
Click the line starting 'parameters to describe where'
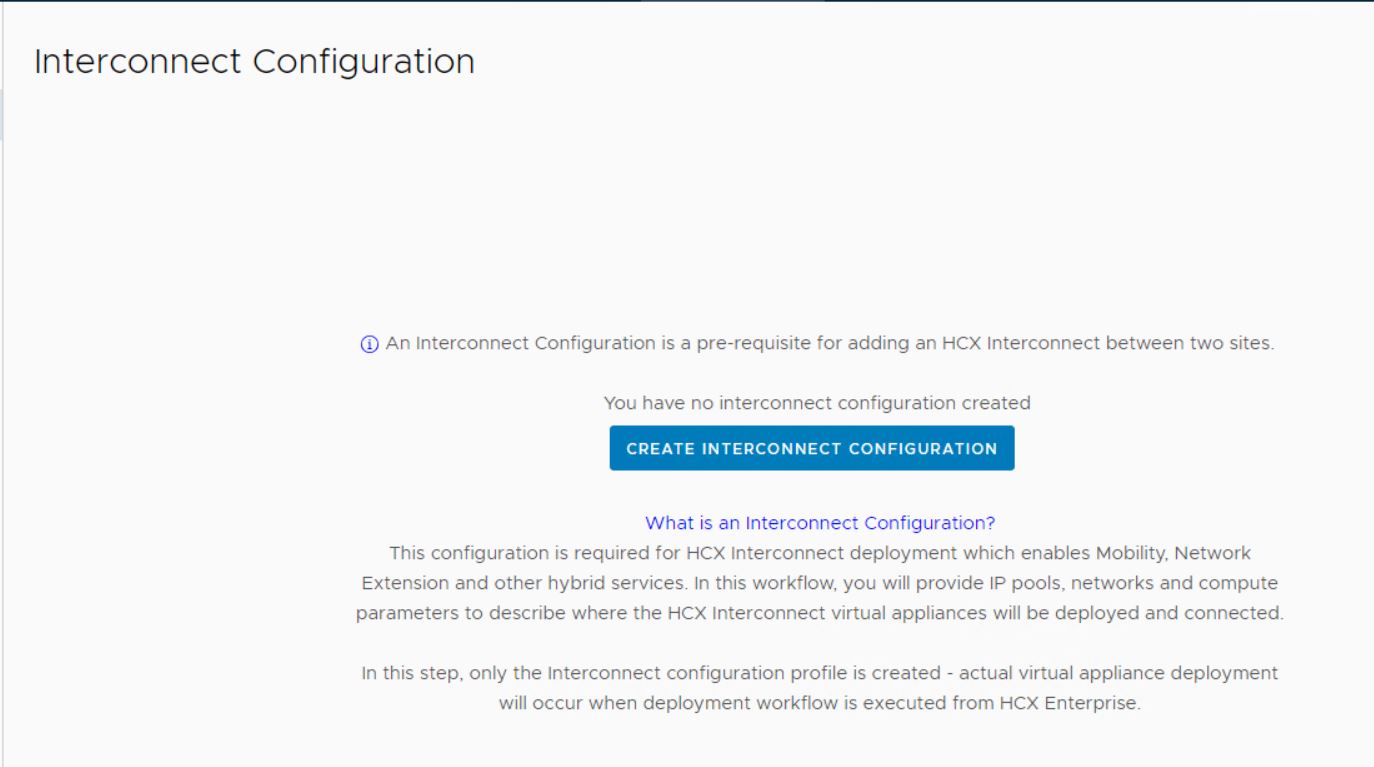pyautogui.click(x=819, y=613)
